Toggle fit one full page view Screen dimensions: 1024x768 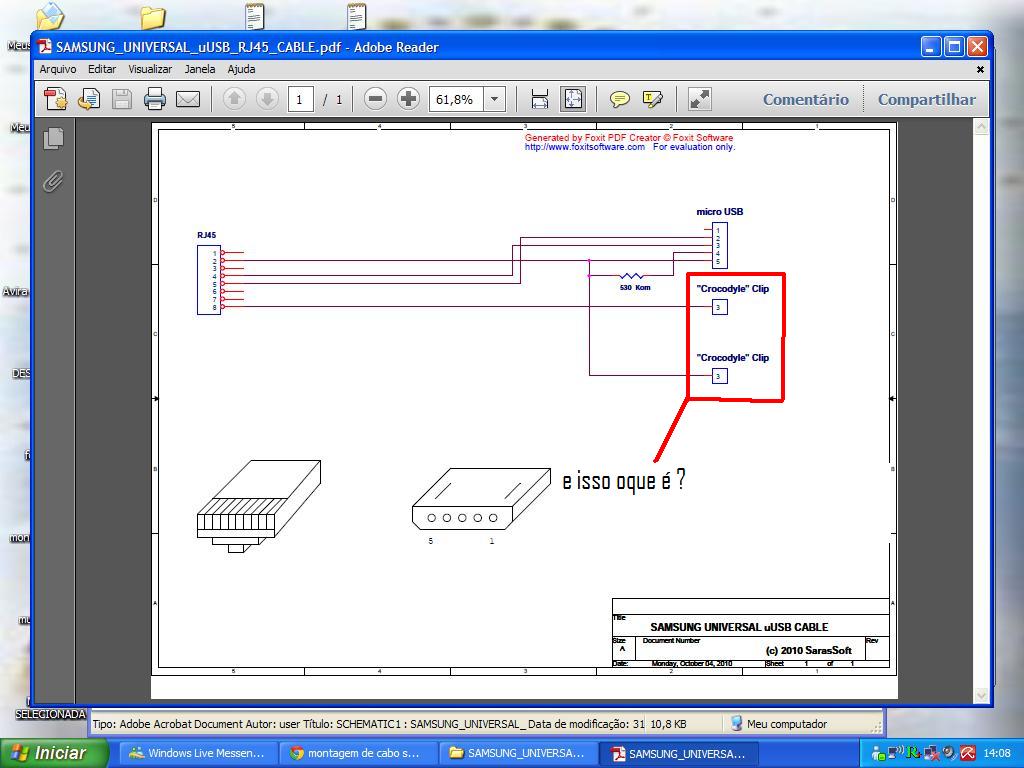point(572,99)
